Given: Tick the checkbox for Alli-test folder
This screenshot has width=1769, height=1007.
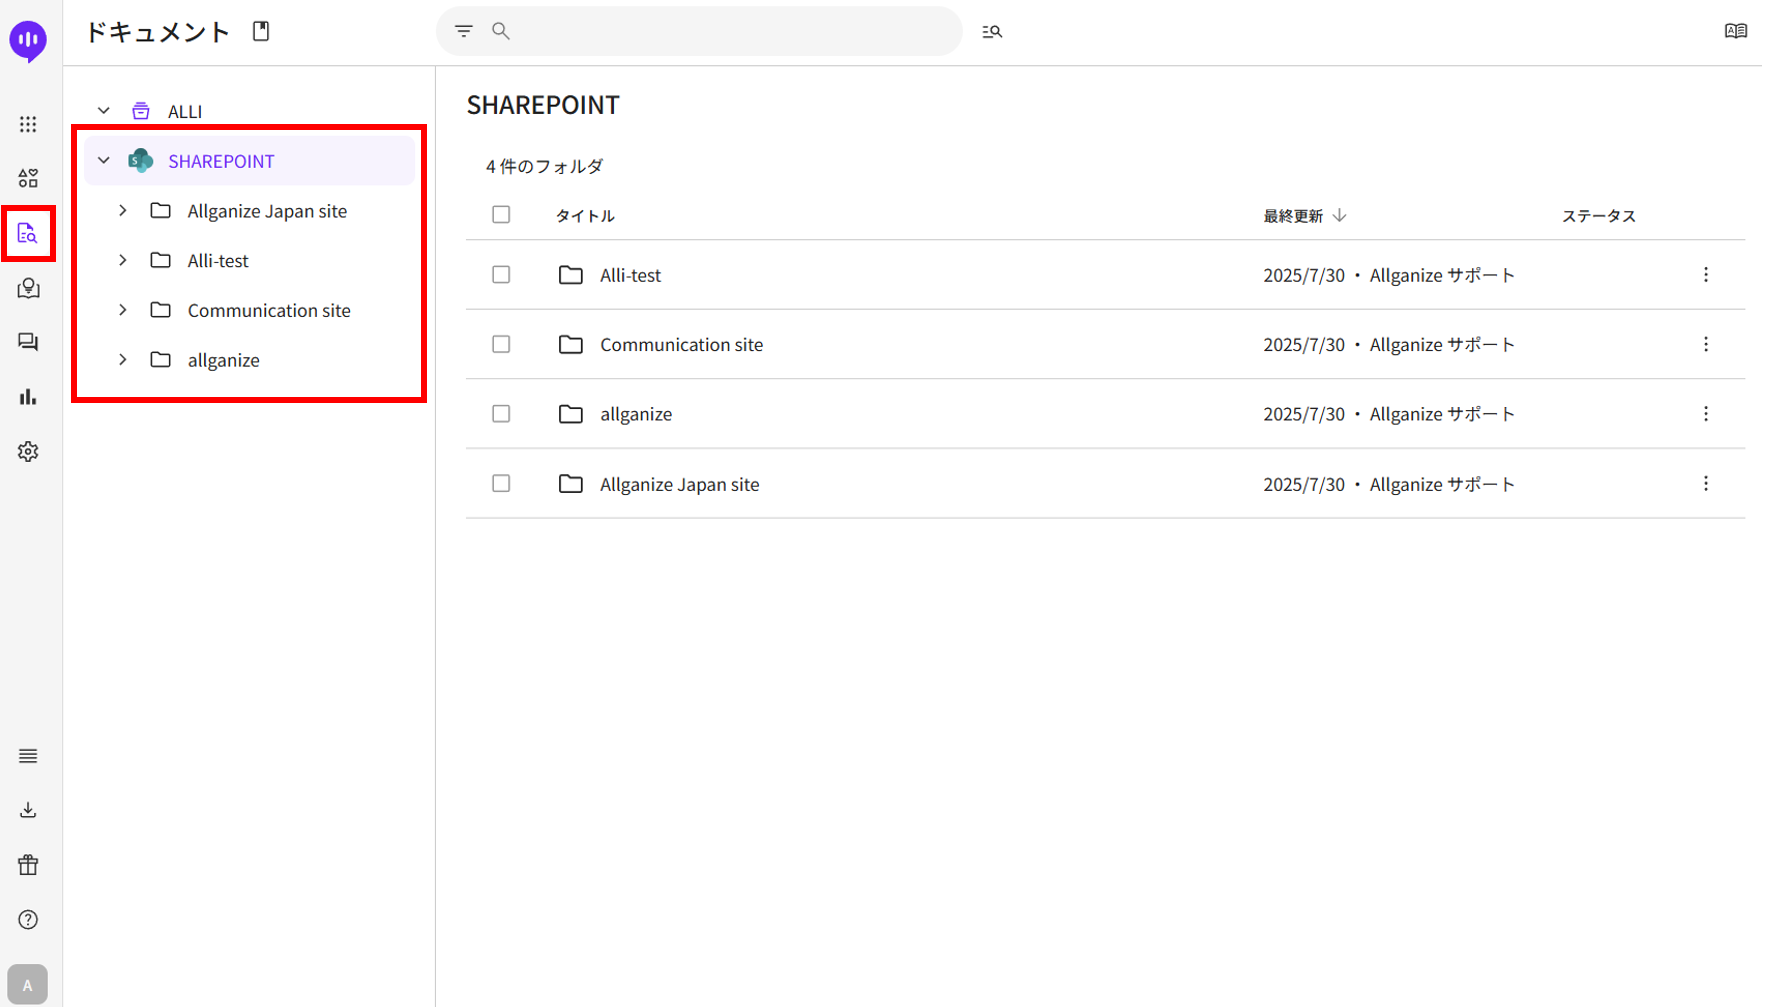Looking at the screenshot, I should 501,275.
